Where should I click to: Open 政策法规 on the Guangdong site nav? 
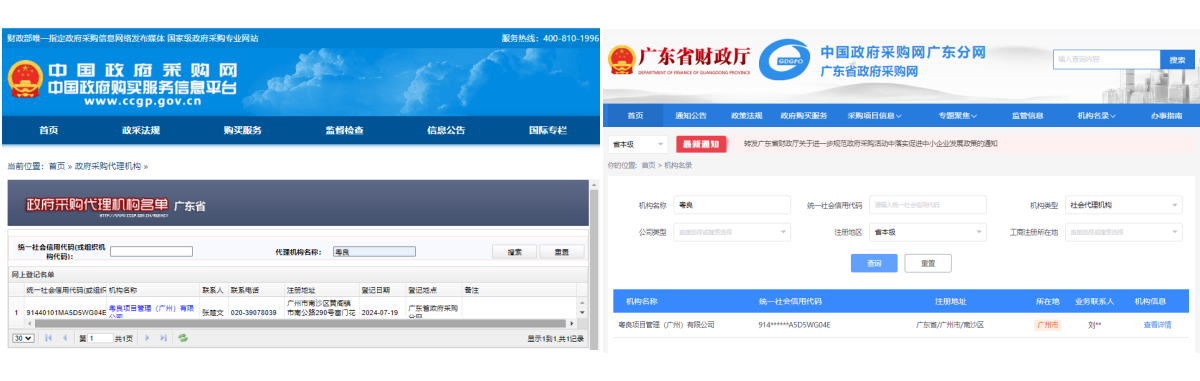point(746,116)
